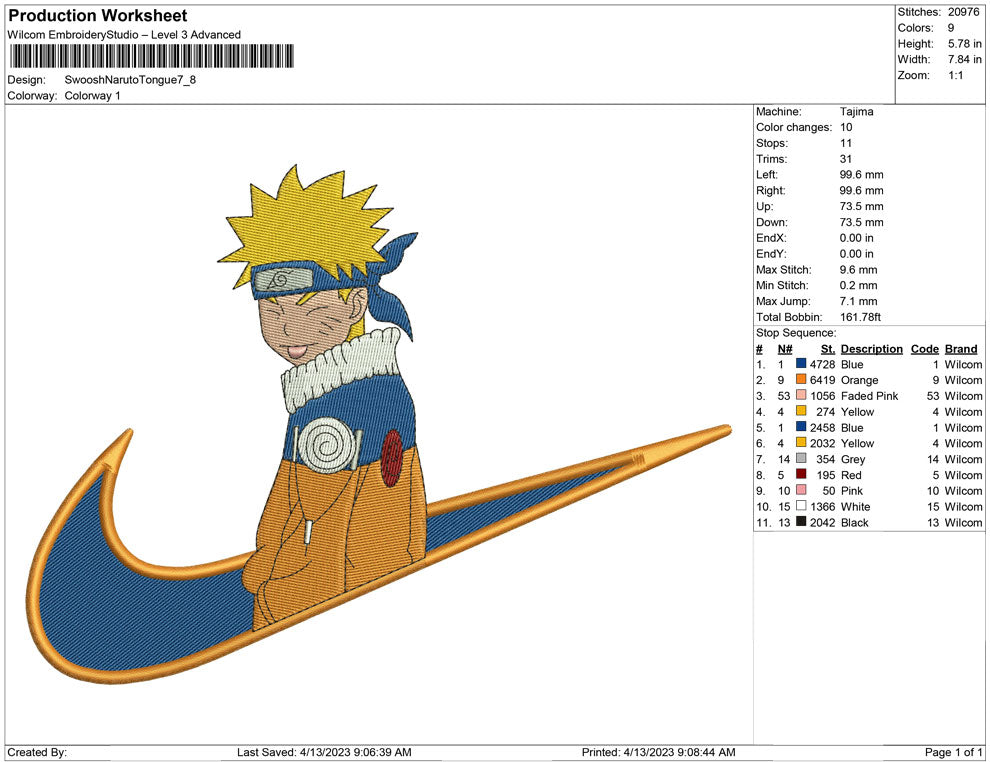Click the # column header

coord(759,349)
